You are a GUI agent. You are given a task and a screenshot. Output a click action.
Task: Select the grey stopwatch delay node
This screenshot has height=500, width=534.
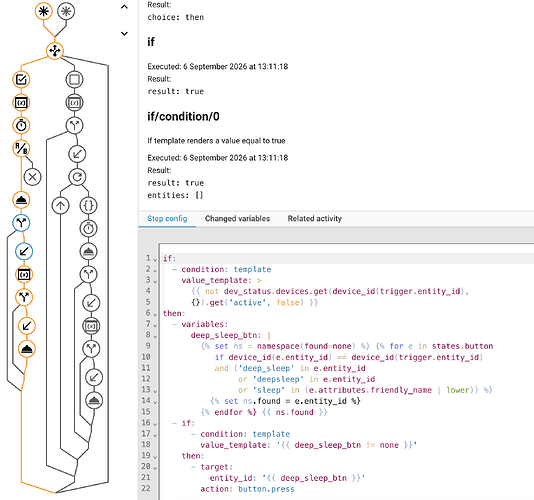(89, 229)
